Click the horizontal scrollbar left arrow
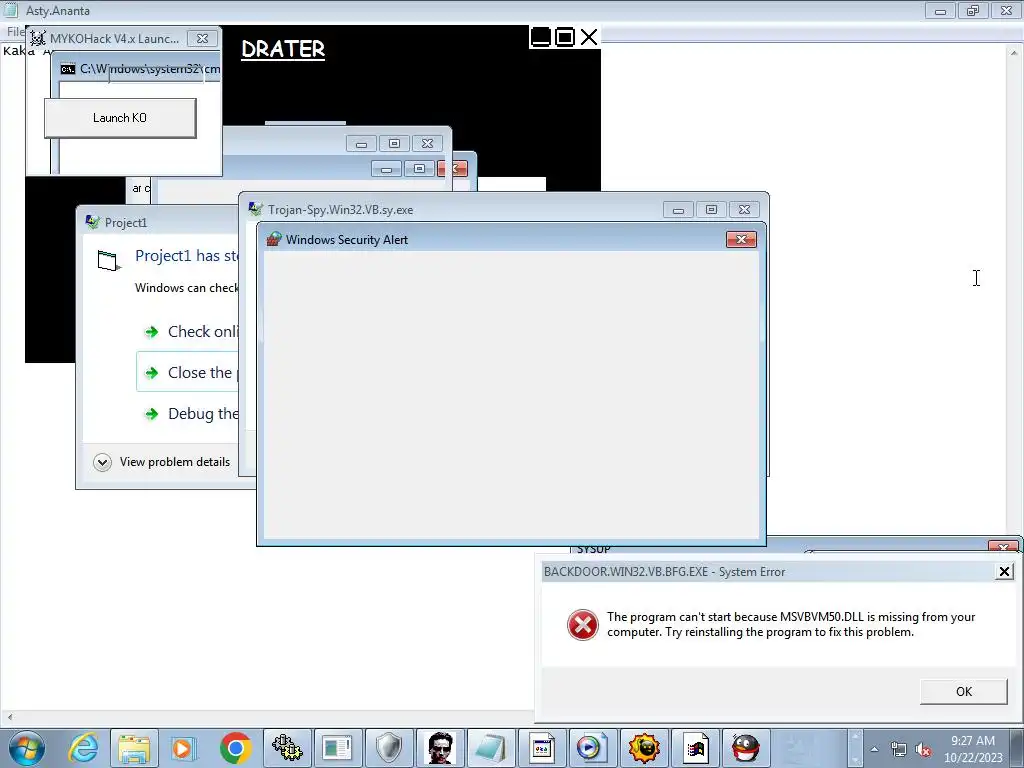The image size is (1024, 768). click(x=9, y=717)
